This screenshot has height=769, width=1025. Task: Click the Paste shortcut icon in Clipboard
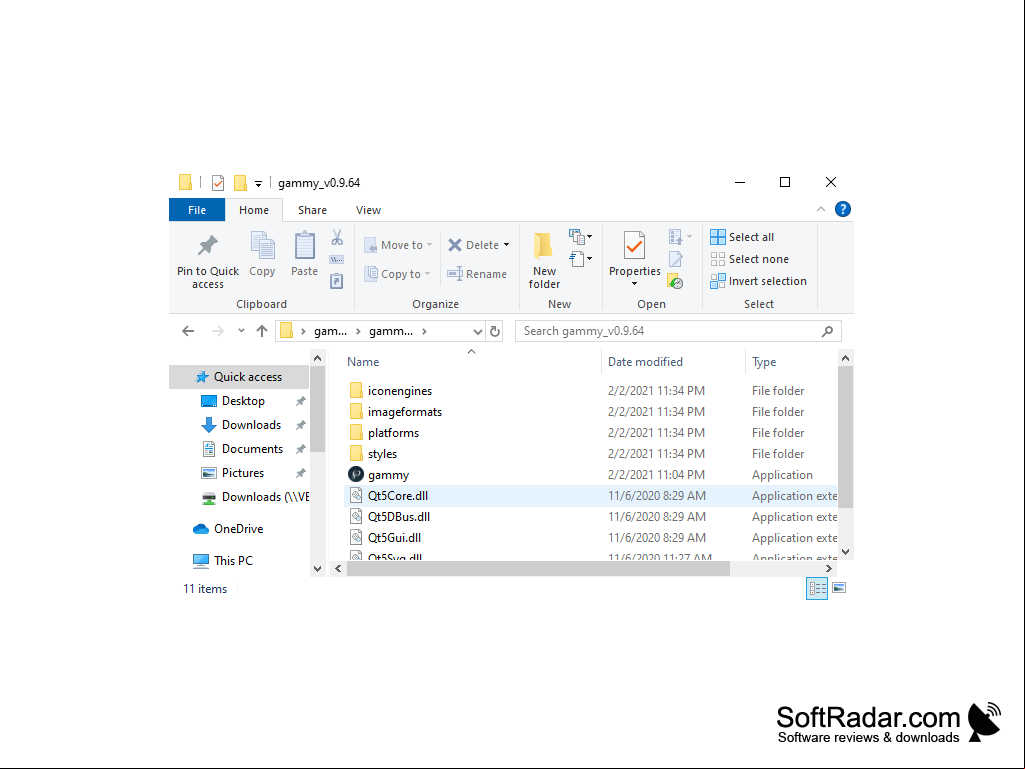tap(337, 281)
